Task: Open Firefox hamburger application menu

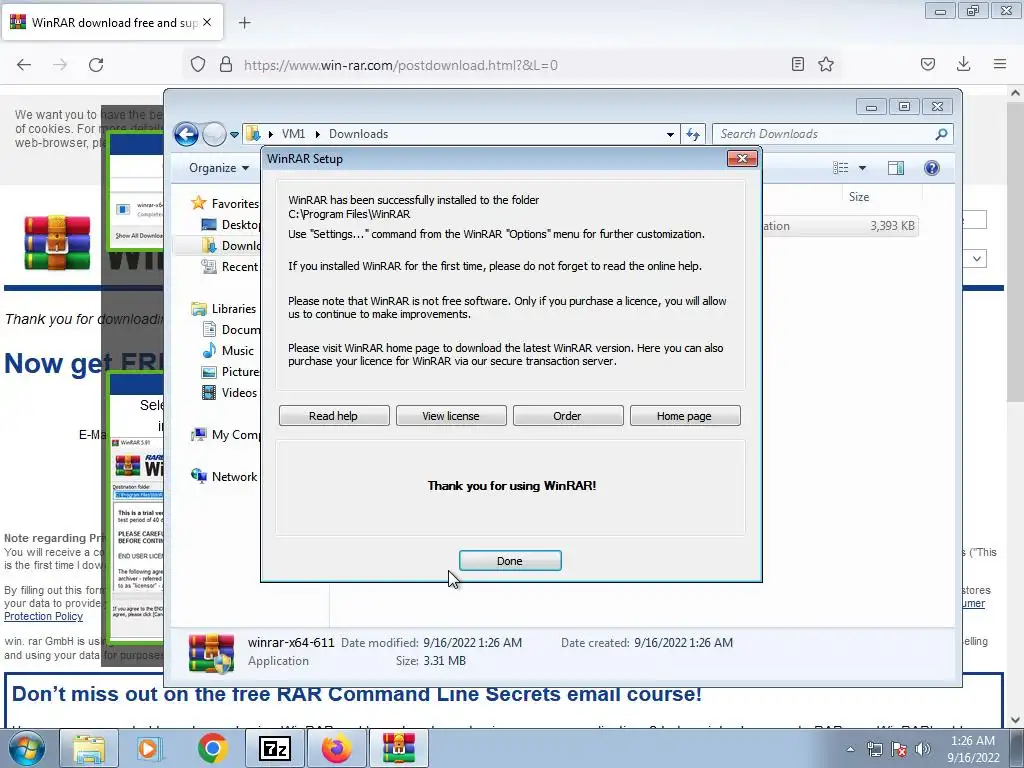Action: tap(1000, 64)
